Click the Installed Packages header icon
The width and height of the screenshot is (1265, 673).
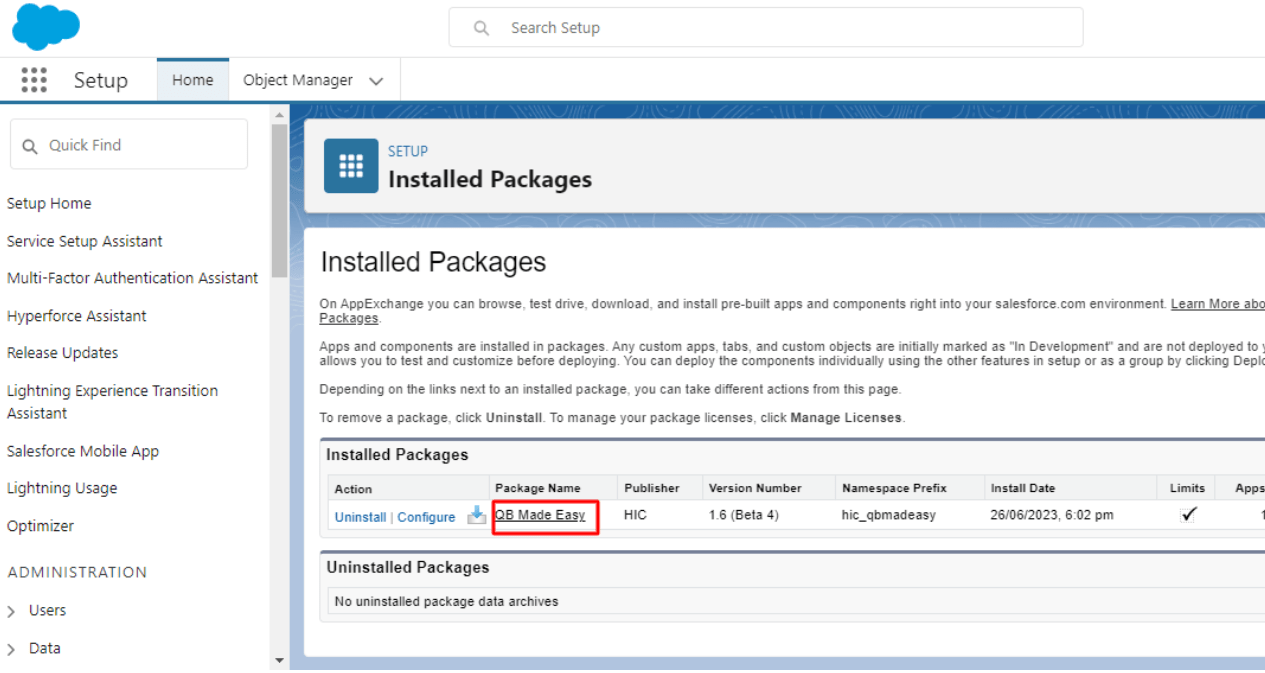(x=351, y=166)
